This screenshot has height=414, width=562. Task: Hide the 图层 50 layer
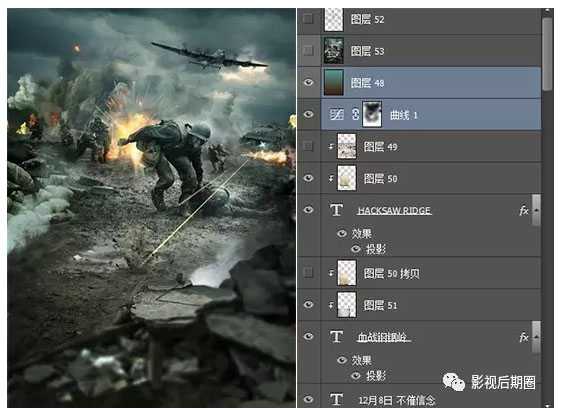pyautogui.click(x=308, y=178)
